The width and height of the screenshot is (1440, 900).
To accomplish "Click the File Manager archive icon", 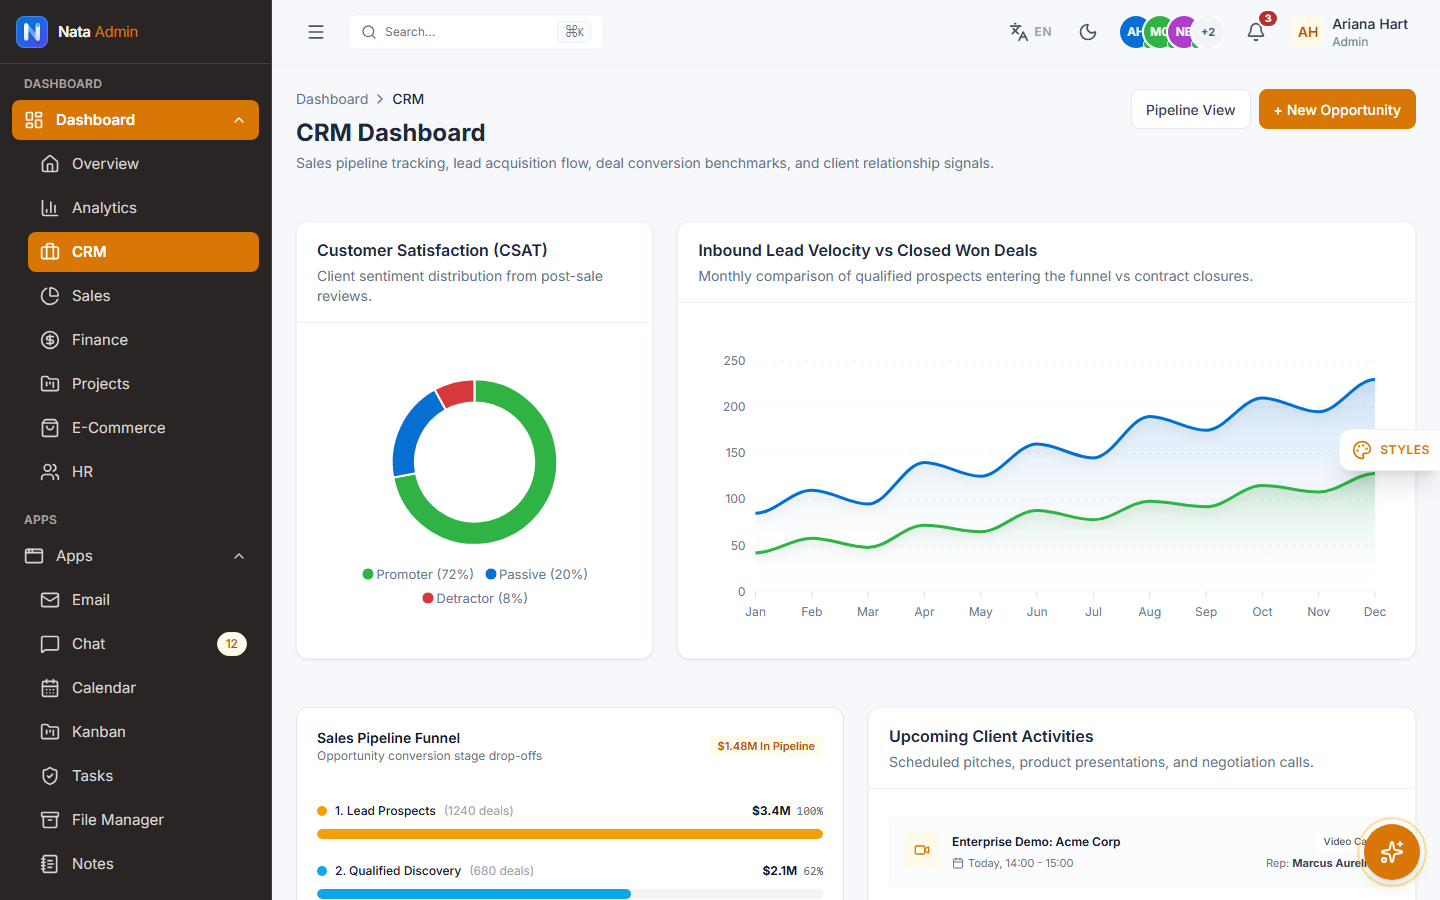I will point(50,820).
